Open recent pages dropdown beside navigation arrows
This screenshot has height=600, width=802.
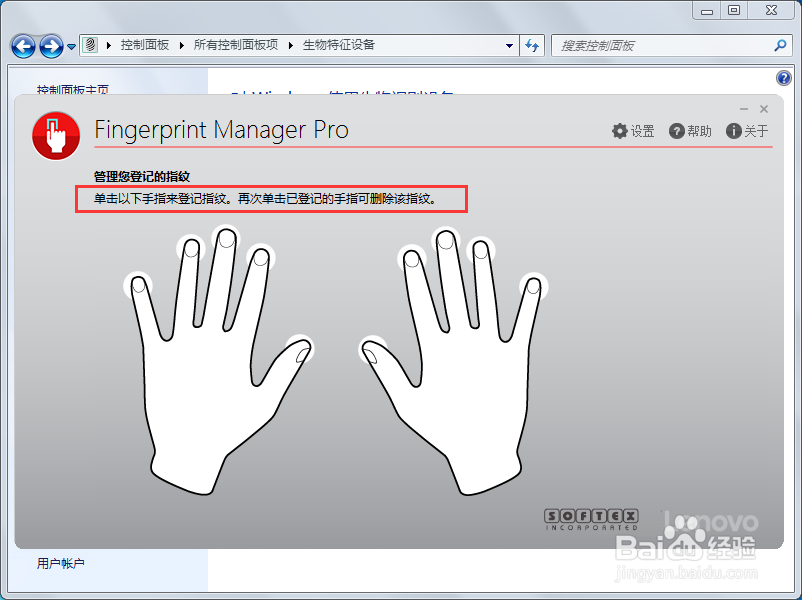point(72,47)
